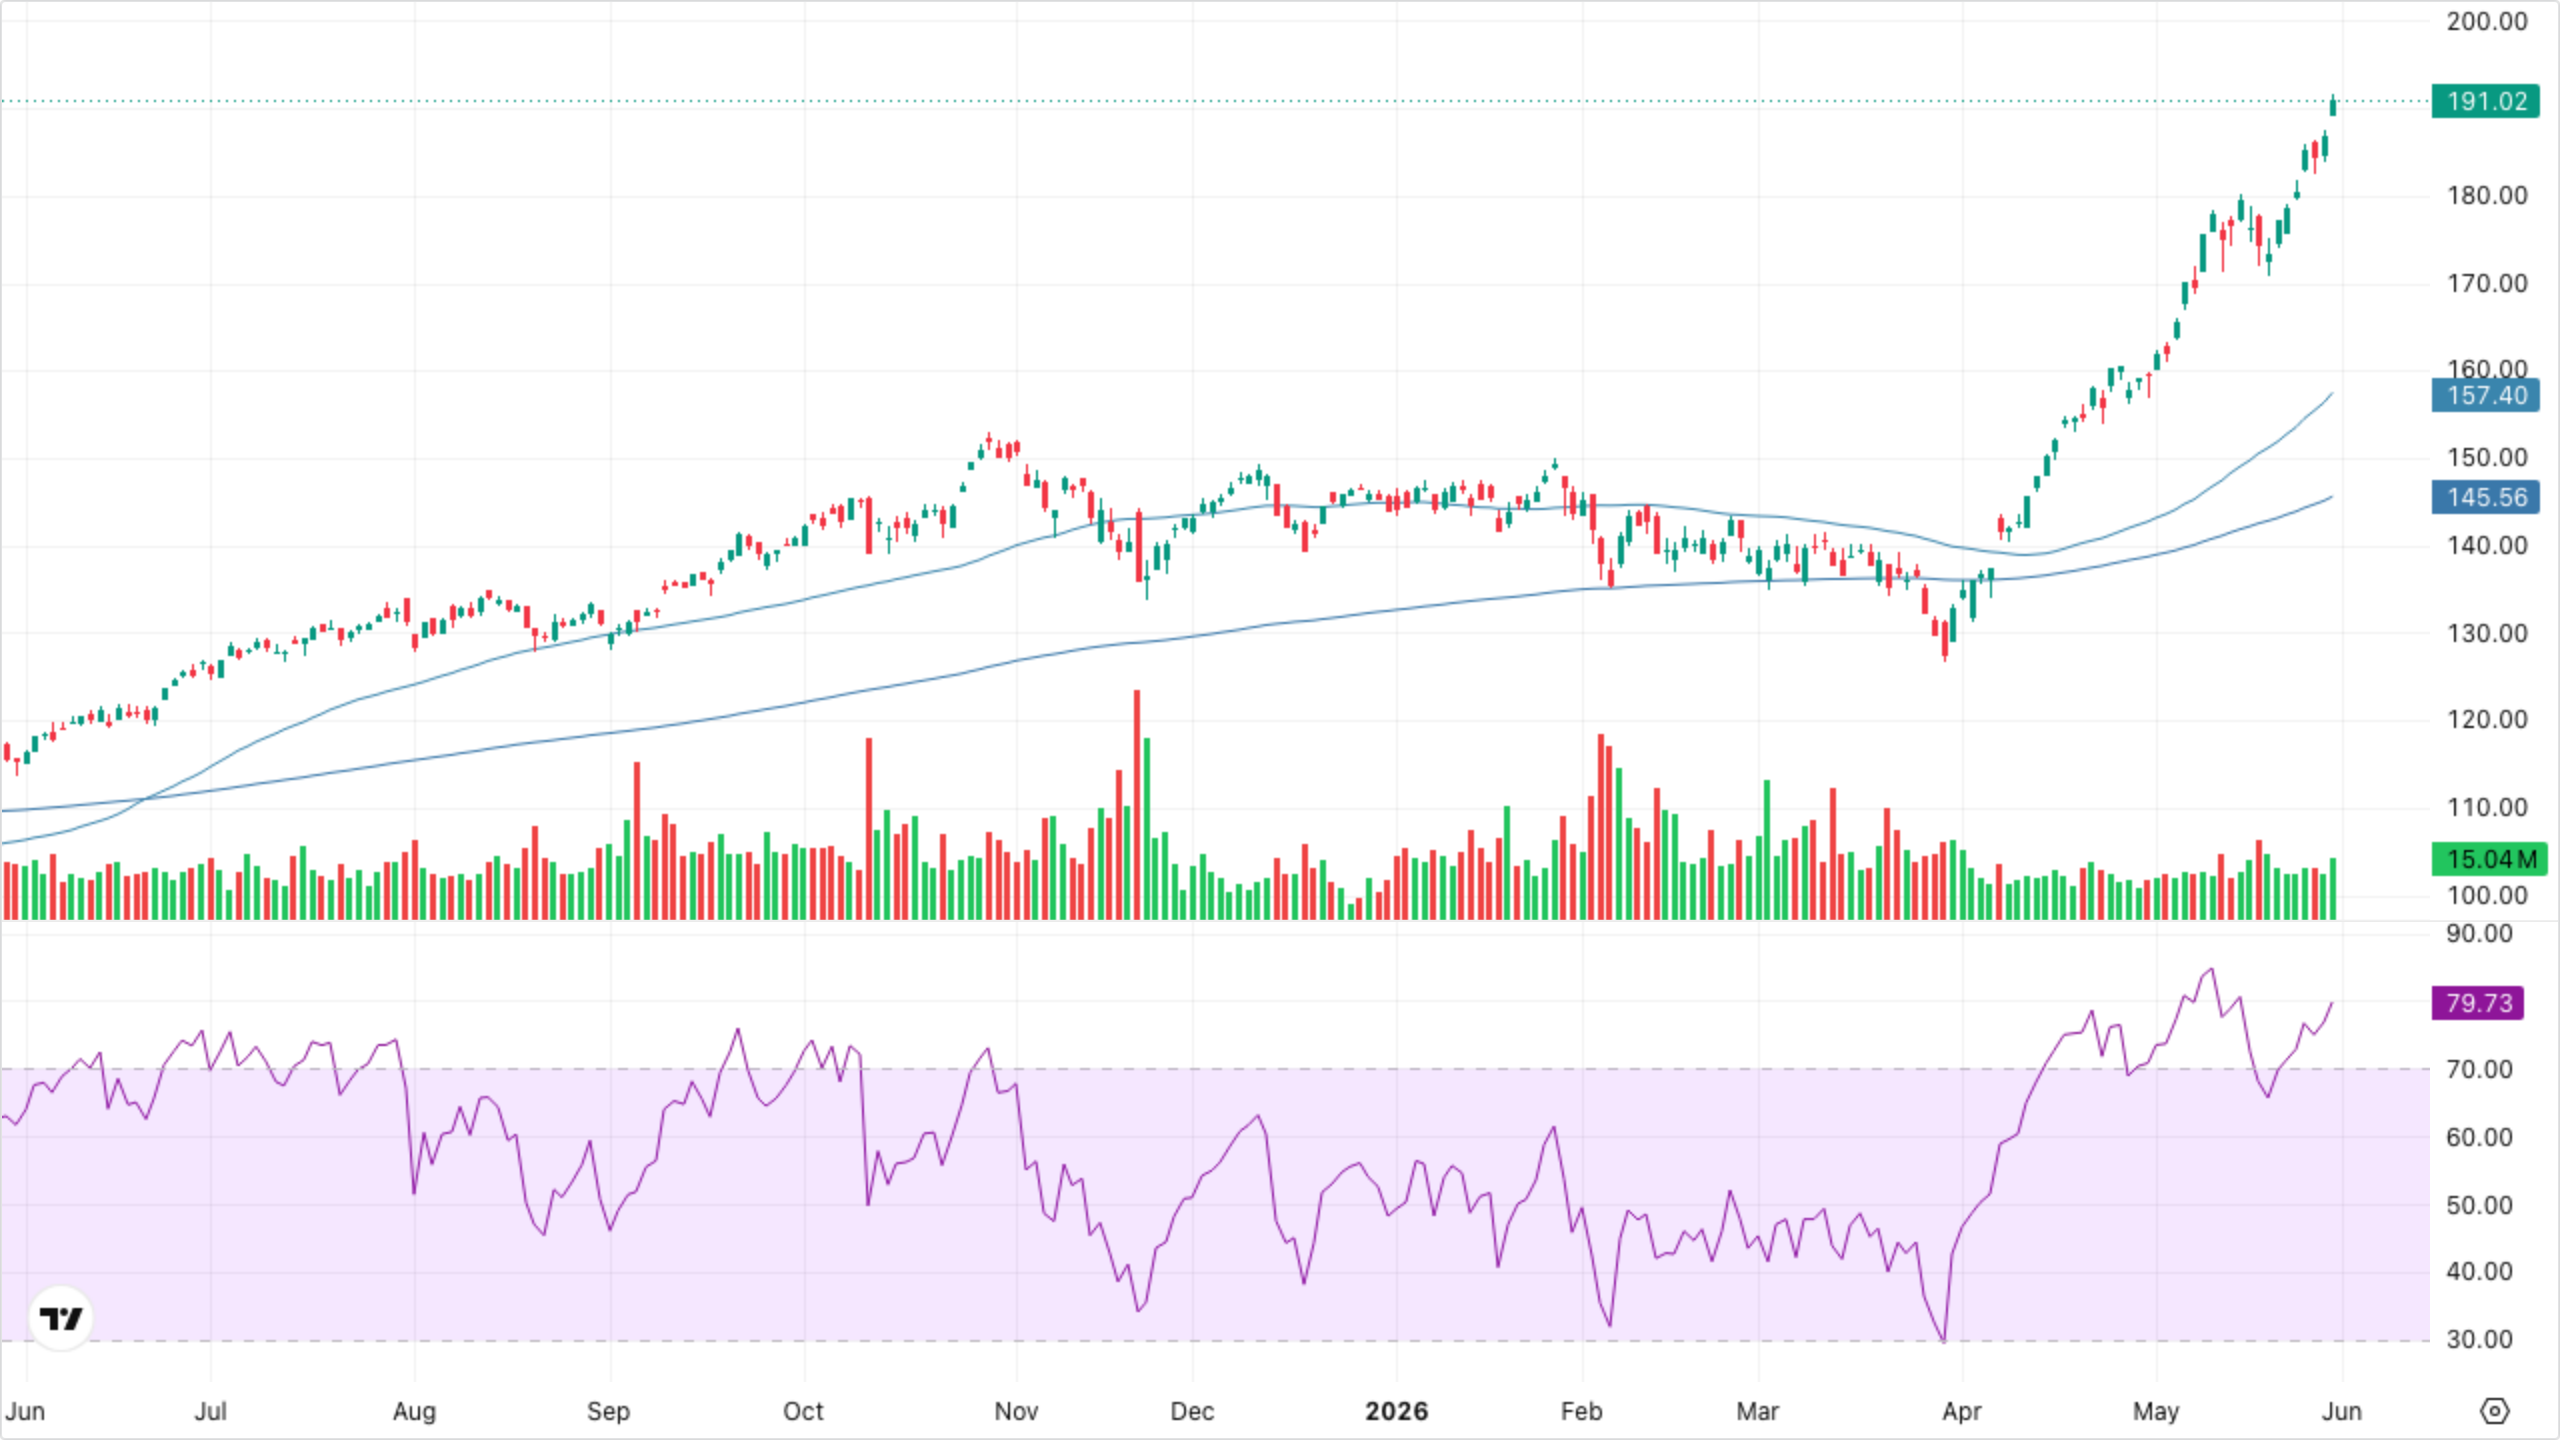Screen dimensions: 2560x1440
Task: Select the 15.04 M volume label
Action: pos(2489,859)
